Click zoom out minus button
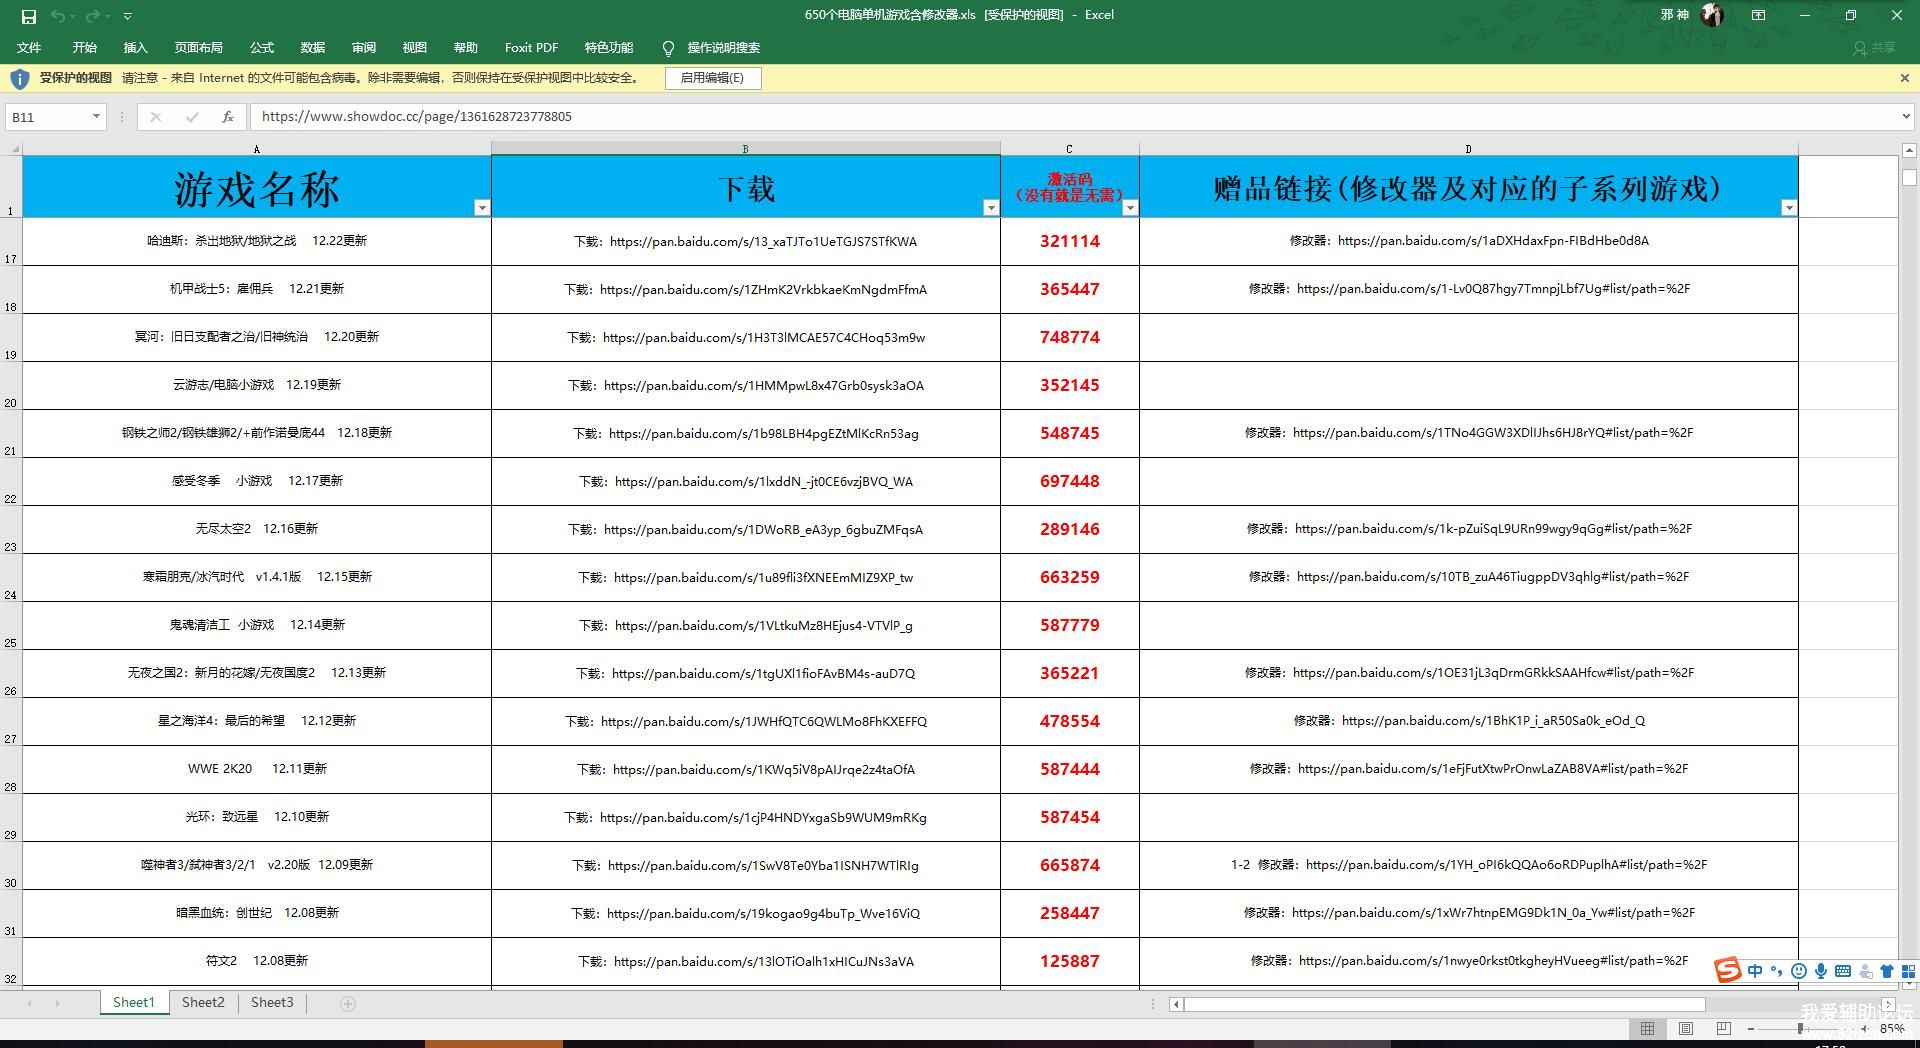The width and height of the screenshot is (1920, 1048). [x=1750, y=1028]
